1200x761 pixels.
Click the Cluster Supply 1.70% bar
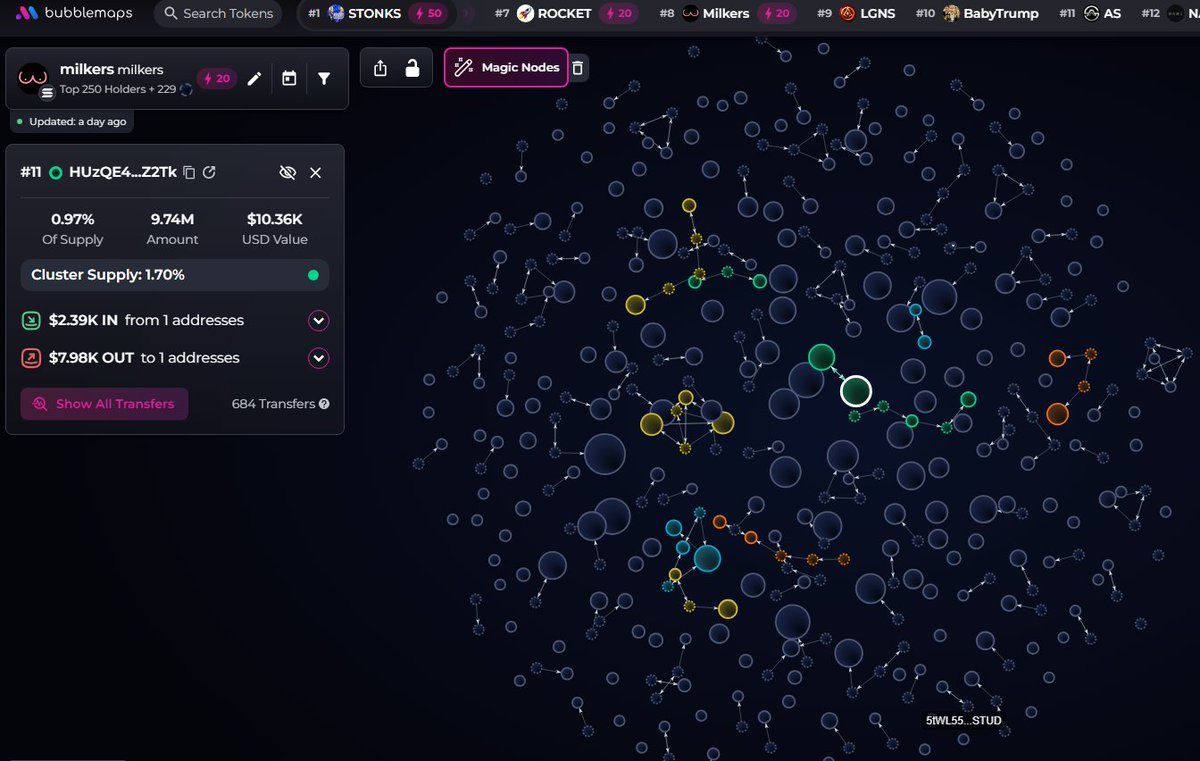click(x=175, y=275)
